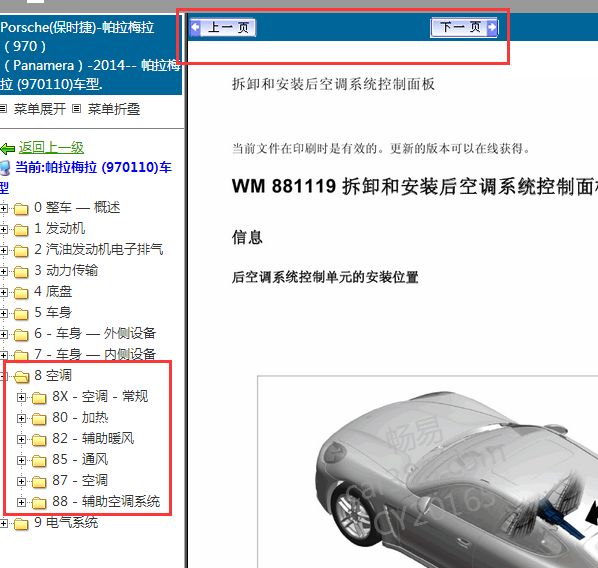
Task: Select tree item 88 - 辅助空调系统
Action: tap(106, 501)
